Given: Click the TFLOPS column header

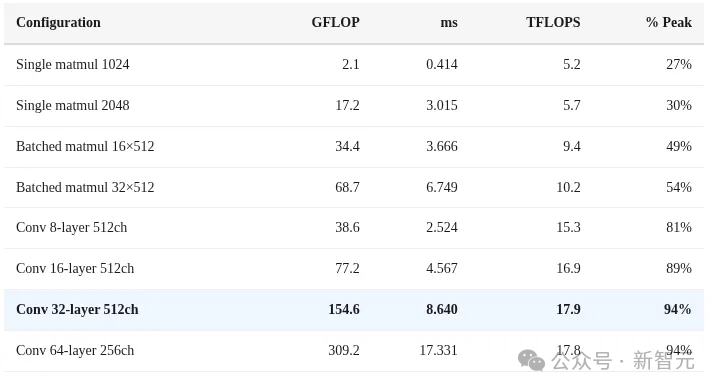Looking at the screenshot, I should coord(553,22).
